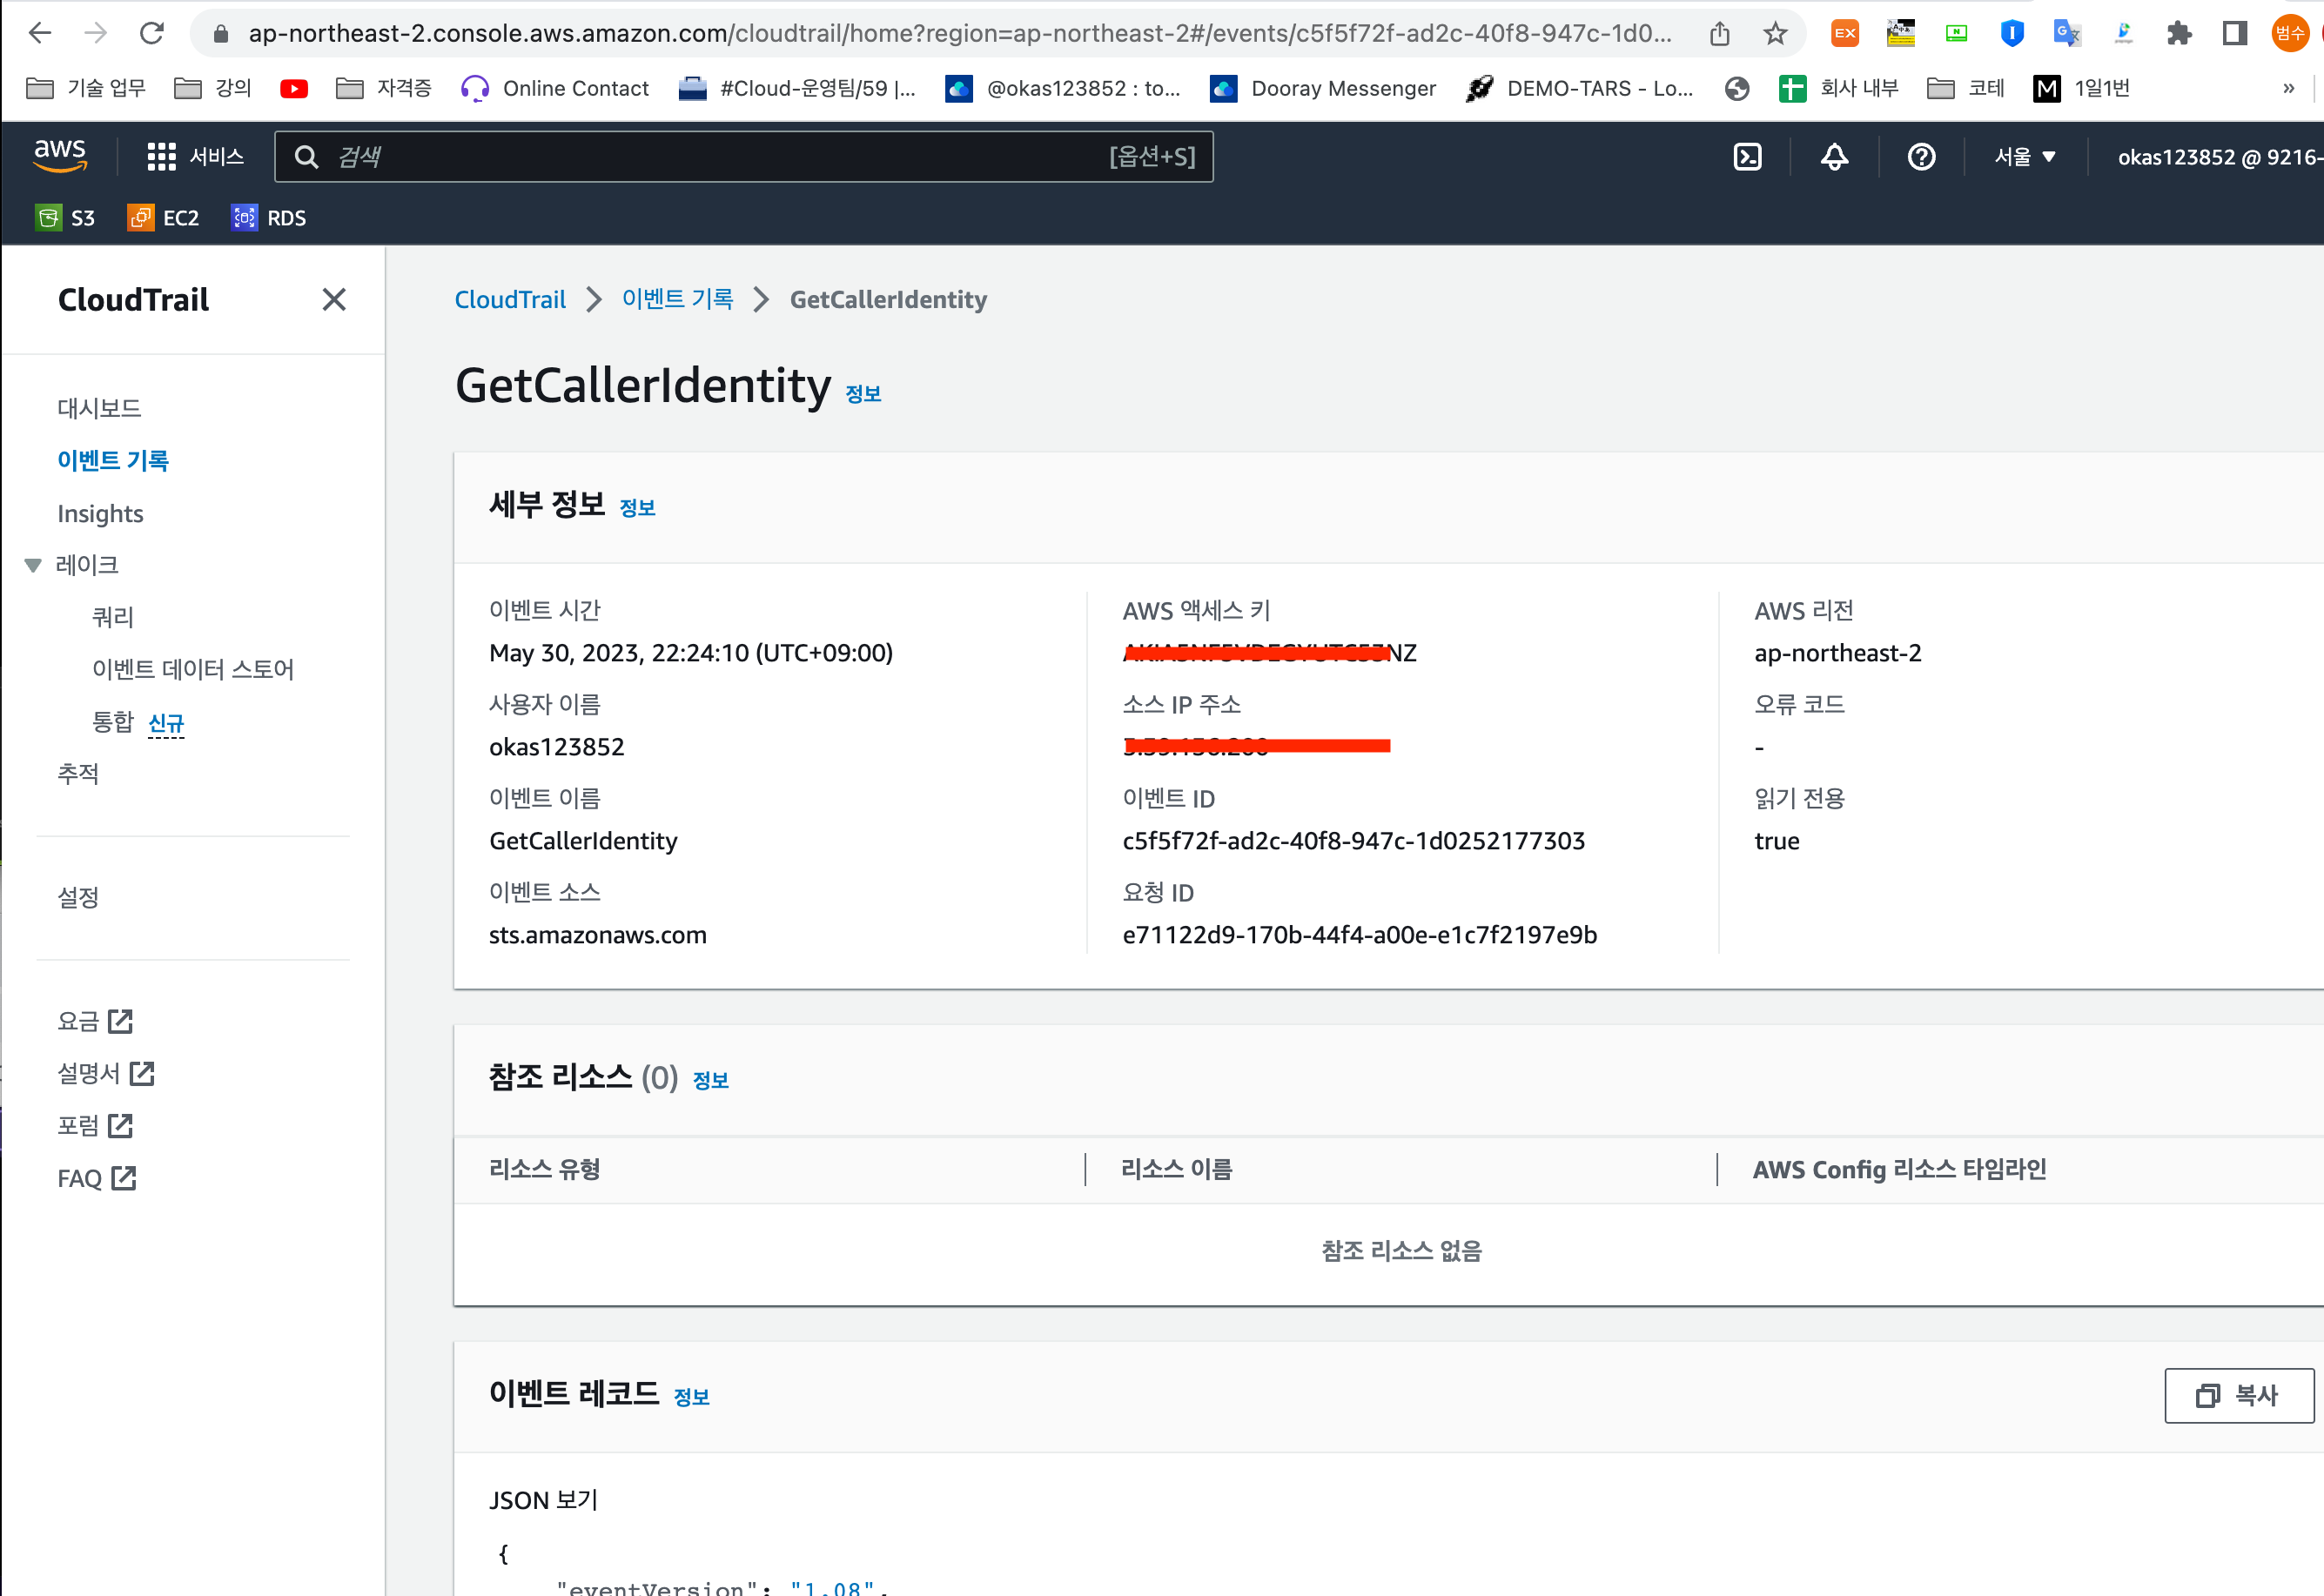The height and width of the screenshot is (1596, 2324).
Task: Open S3 shortcut in favorites bar
Action: point(66,218)
